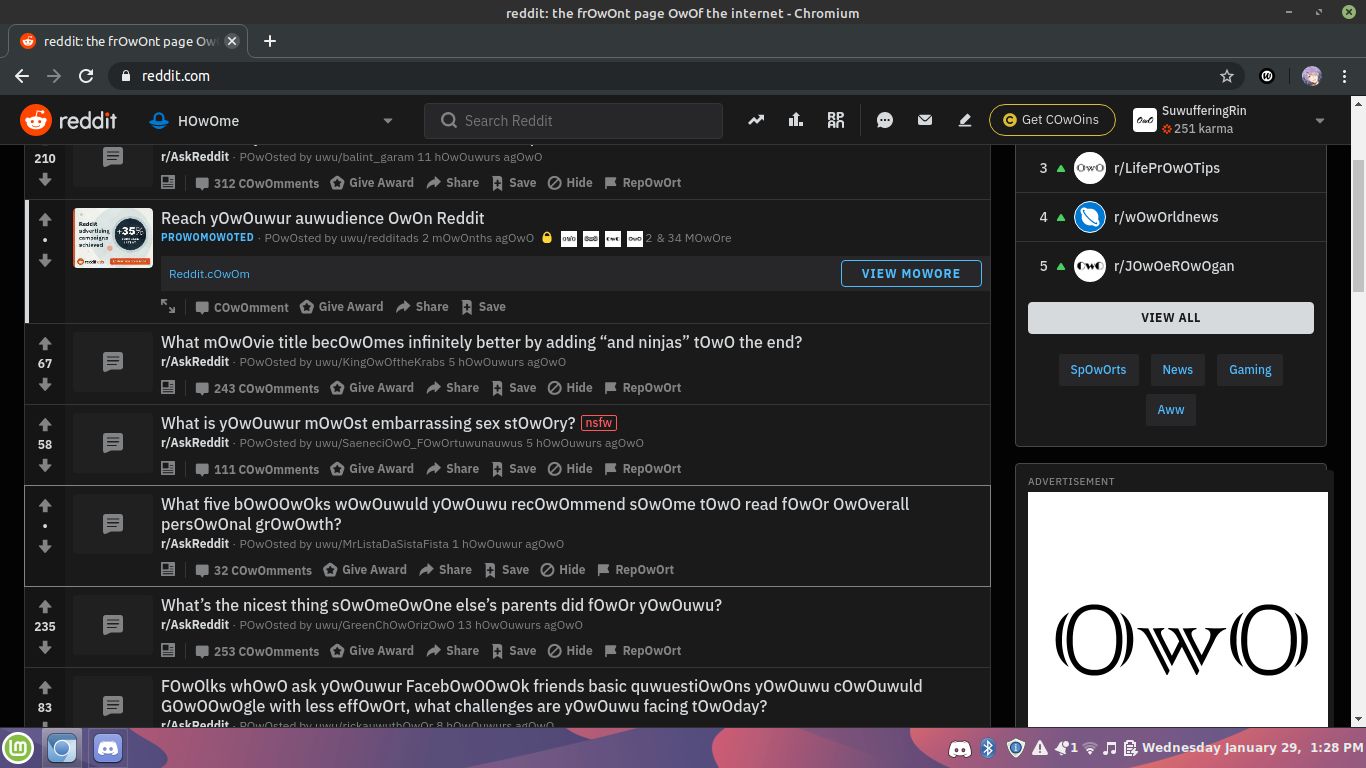Click inside the Search Reddit field
Viewport: 1366px width, 768px height.
573,120
